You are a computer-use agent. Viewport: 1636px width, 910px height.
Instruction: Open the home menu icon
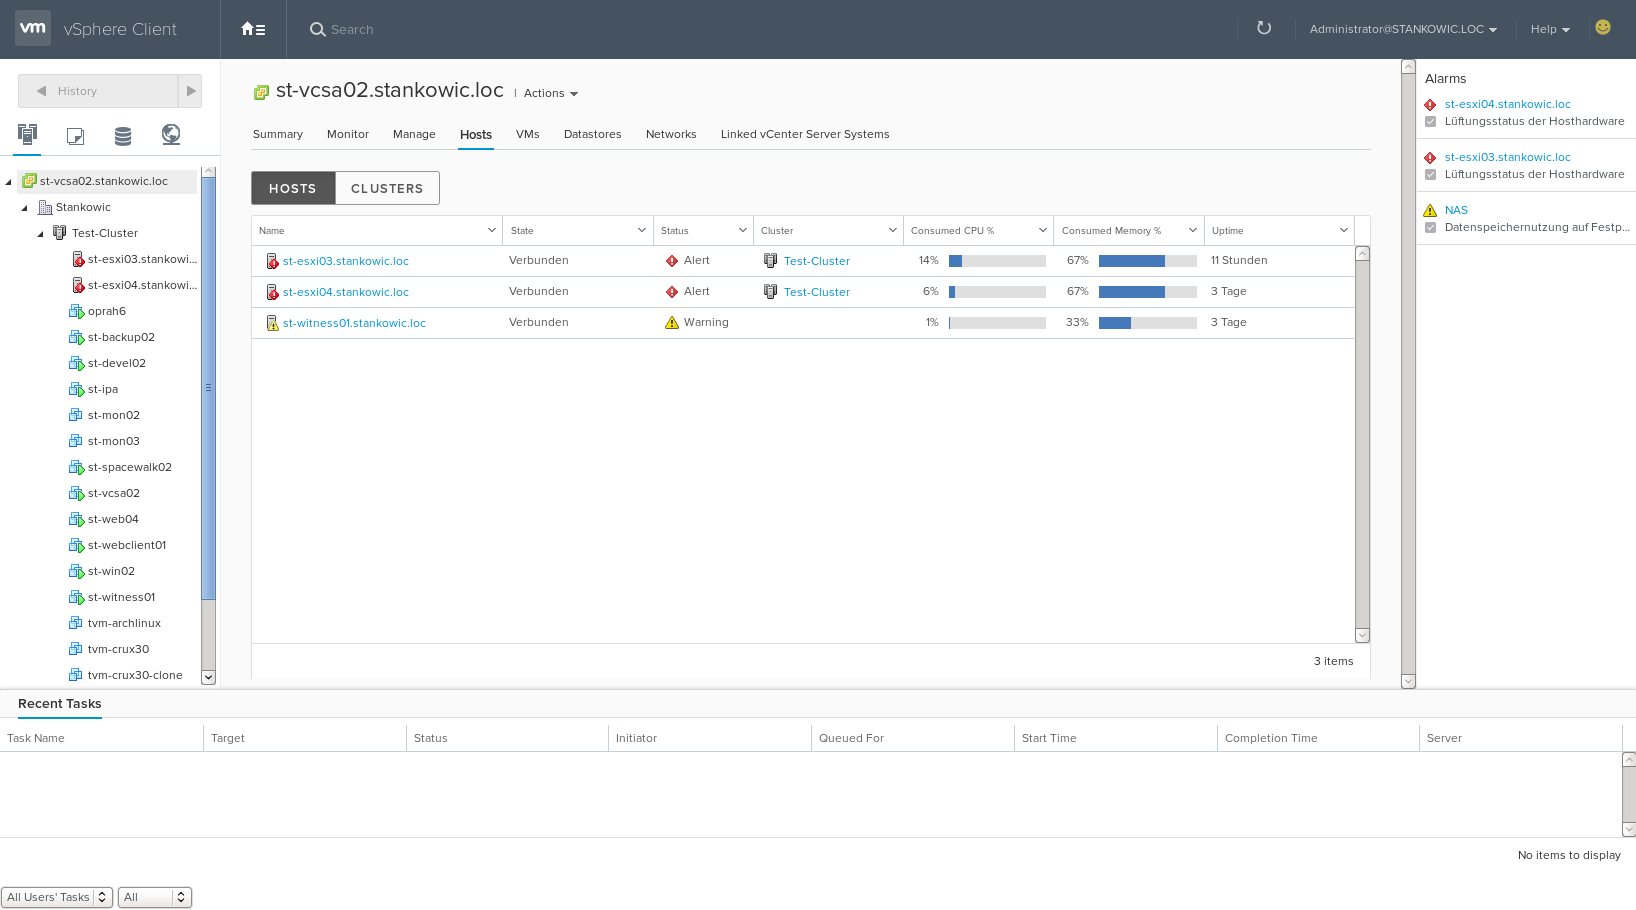point(253,29)
